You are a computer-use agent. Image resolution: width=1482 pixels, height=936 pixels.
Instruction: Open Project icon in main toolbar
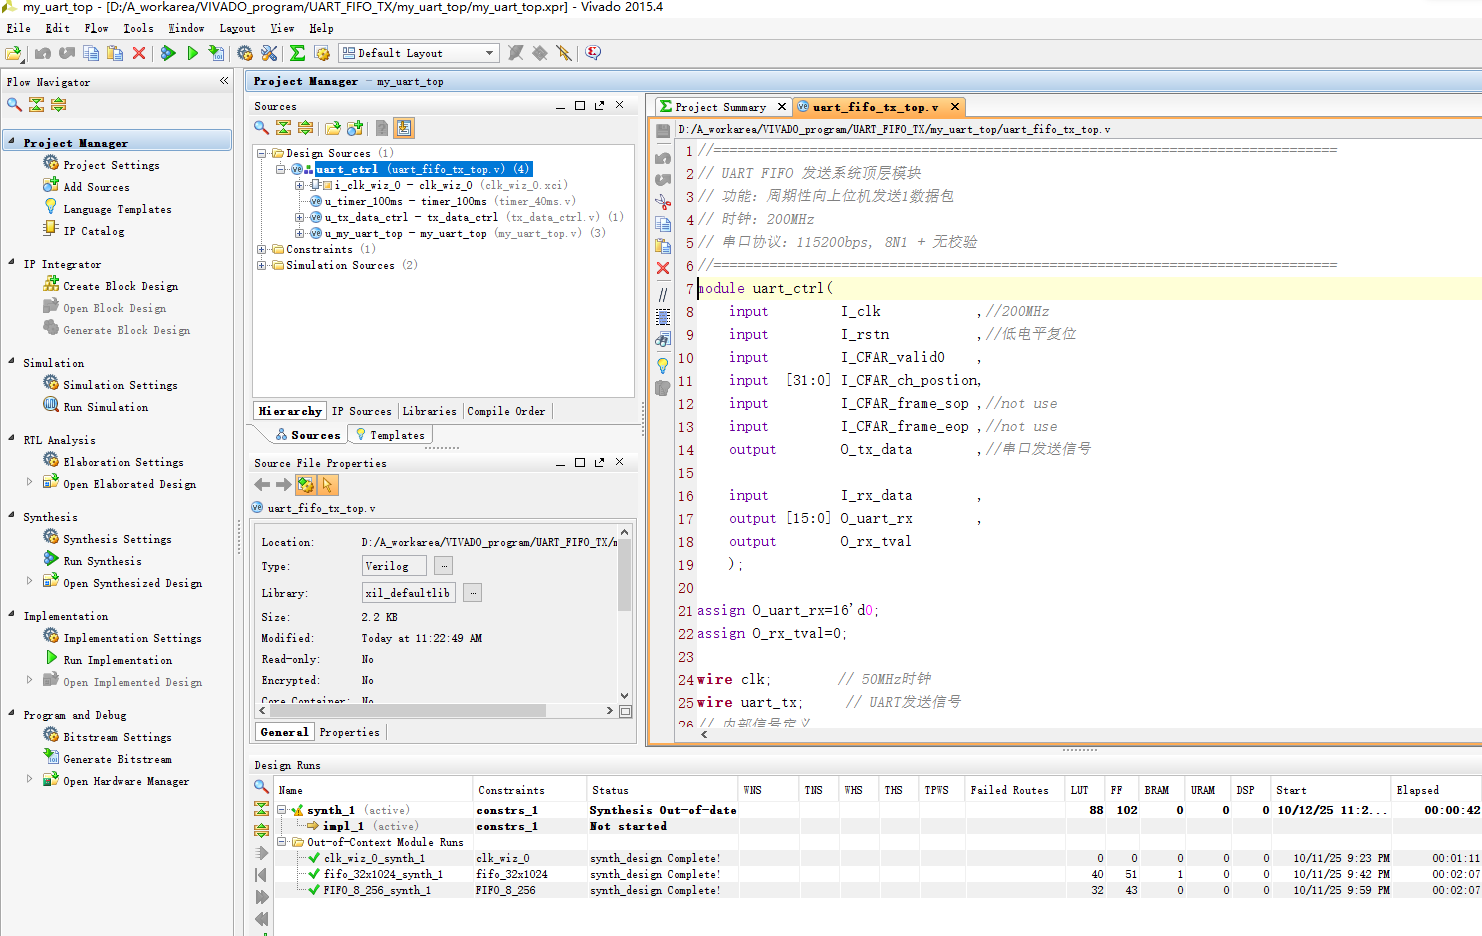coord(14,53)
